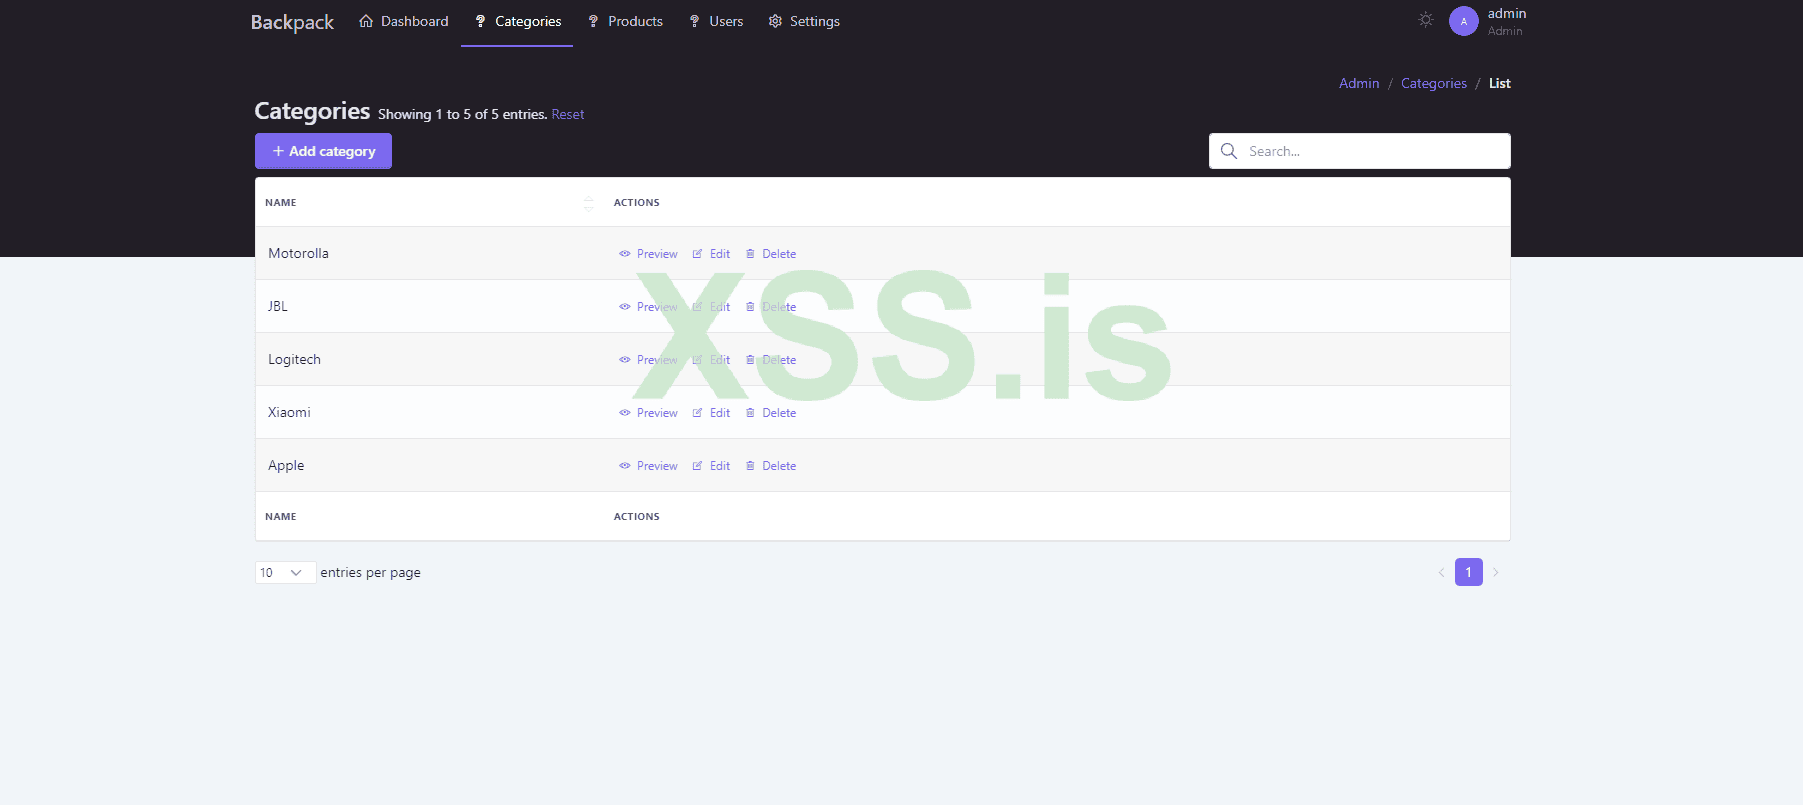The height and width of the screenshot is (805, 1803).
Task: Click the 'entries per page' label
Action: pos(370,572)
